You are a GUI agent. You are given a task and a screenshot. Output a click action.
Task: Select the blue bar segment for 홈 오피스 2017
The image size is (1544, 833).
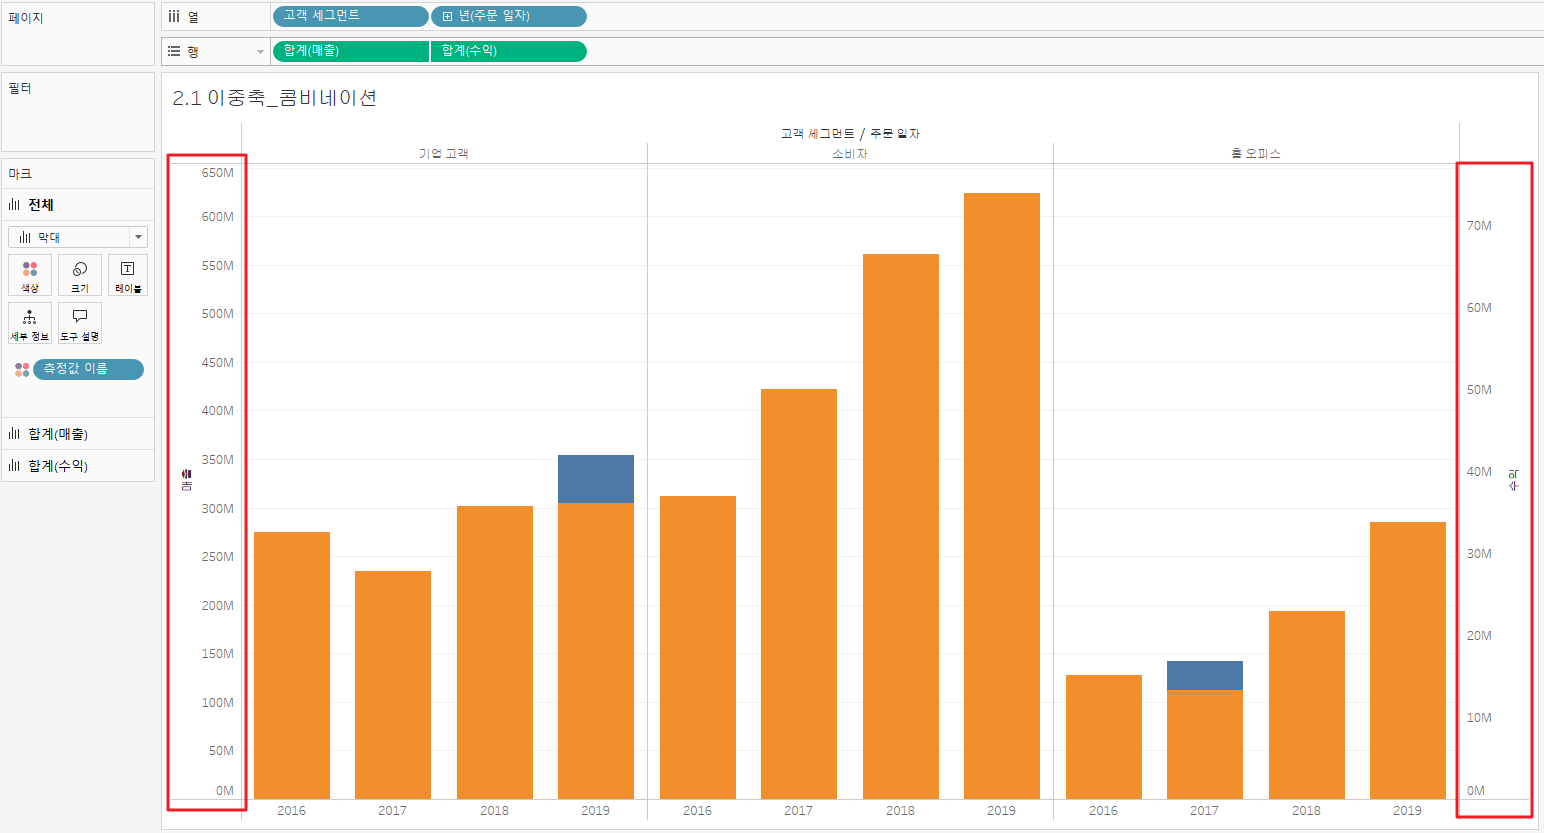click(1205, 675)
